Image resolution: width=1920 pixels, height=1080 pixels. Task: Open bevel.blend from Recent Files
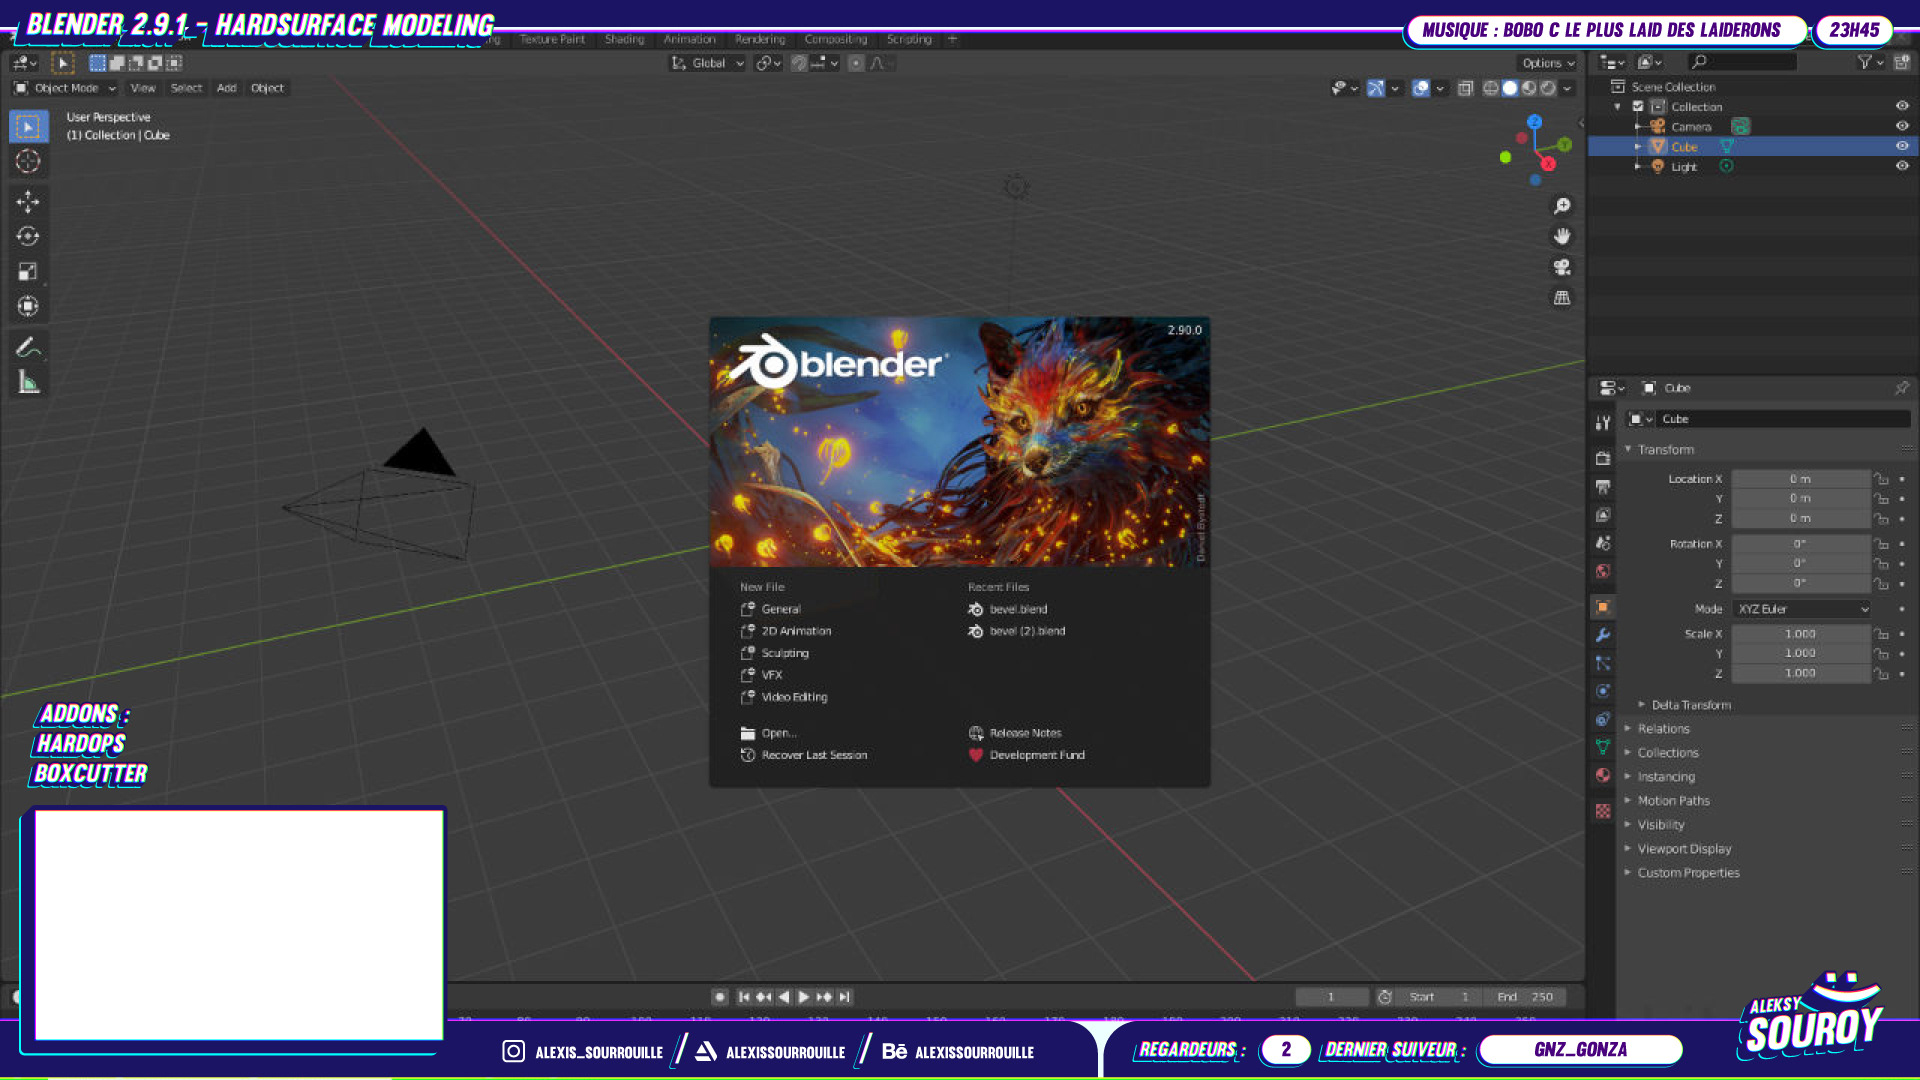(1018, 609)
